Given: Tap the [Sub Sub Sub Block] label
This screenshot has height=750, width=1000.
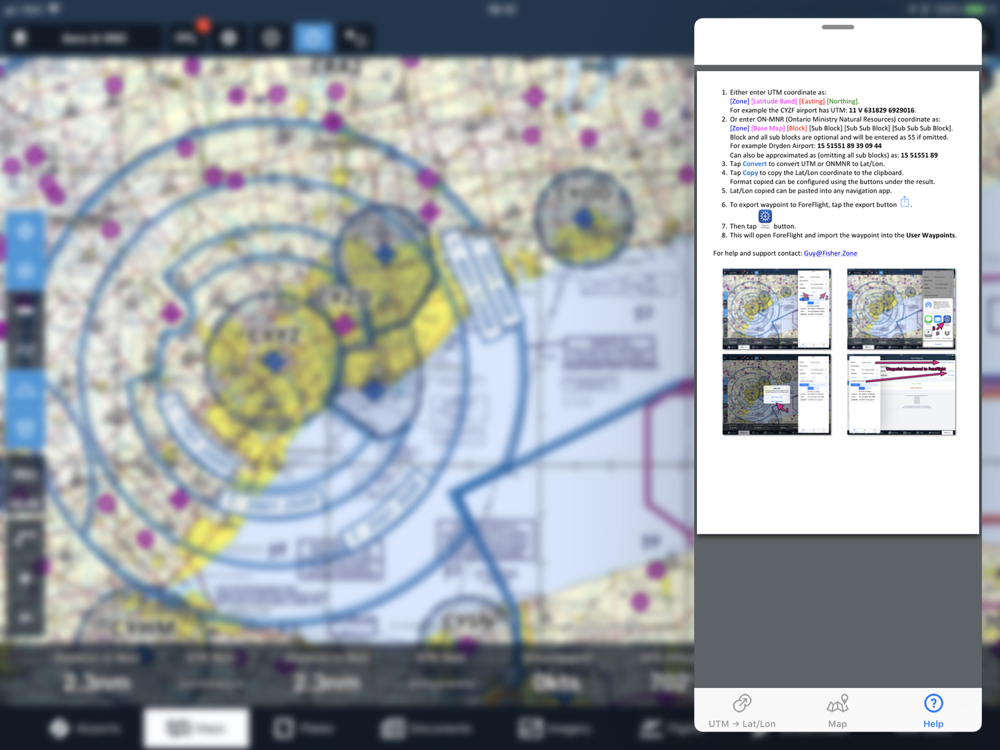Looking at the screenshot, I should (x=922, y=128).
